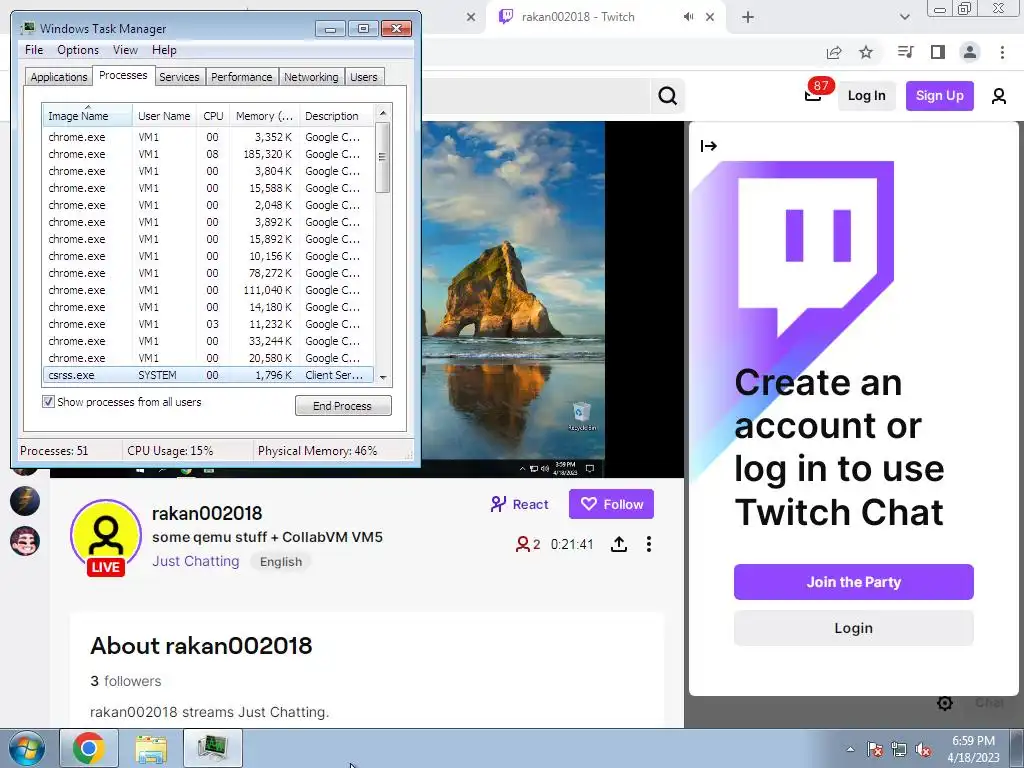Screen dimensions: 1024x768
Task: Click process list scrollbar thumb
Action: click(383, 157)
